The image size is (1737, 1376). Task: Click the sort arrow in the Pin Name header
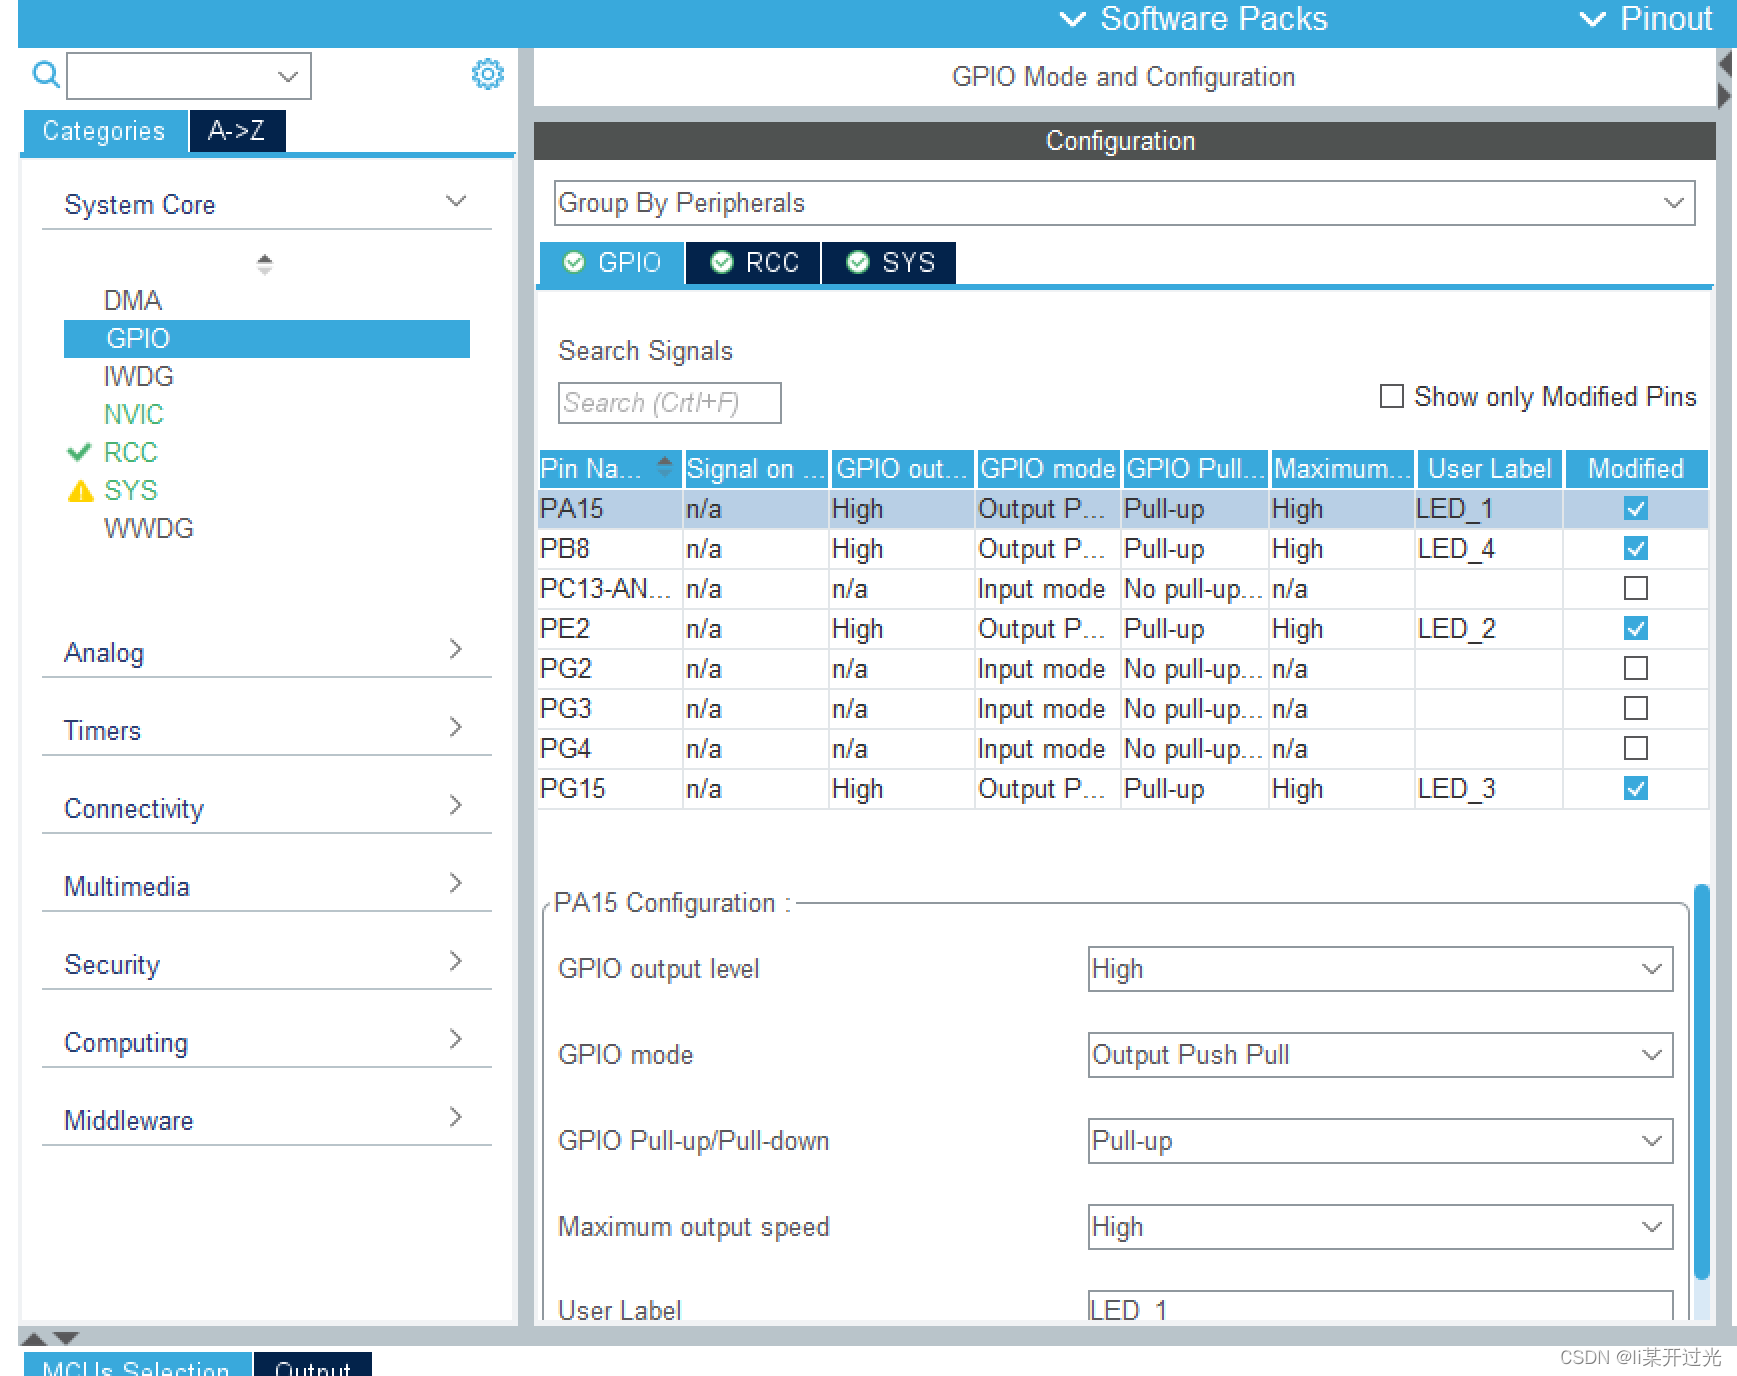click(x=664, y=464)
